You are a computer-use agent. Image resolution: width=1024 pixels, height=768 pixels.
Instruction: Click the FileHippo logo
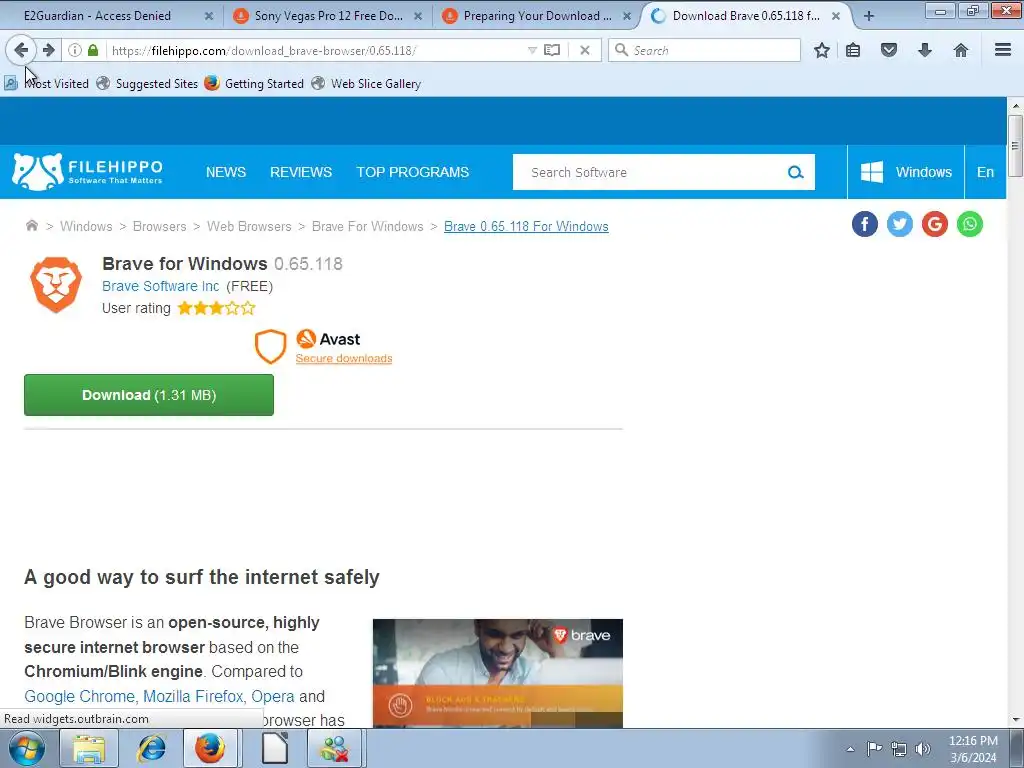pyautogui.click(x=88, y=172)
